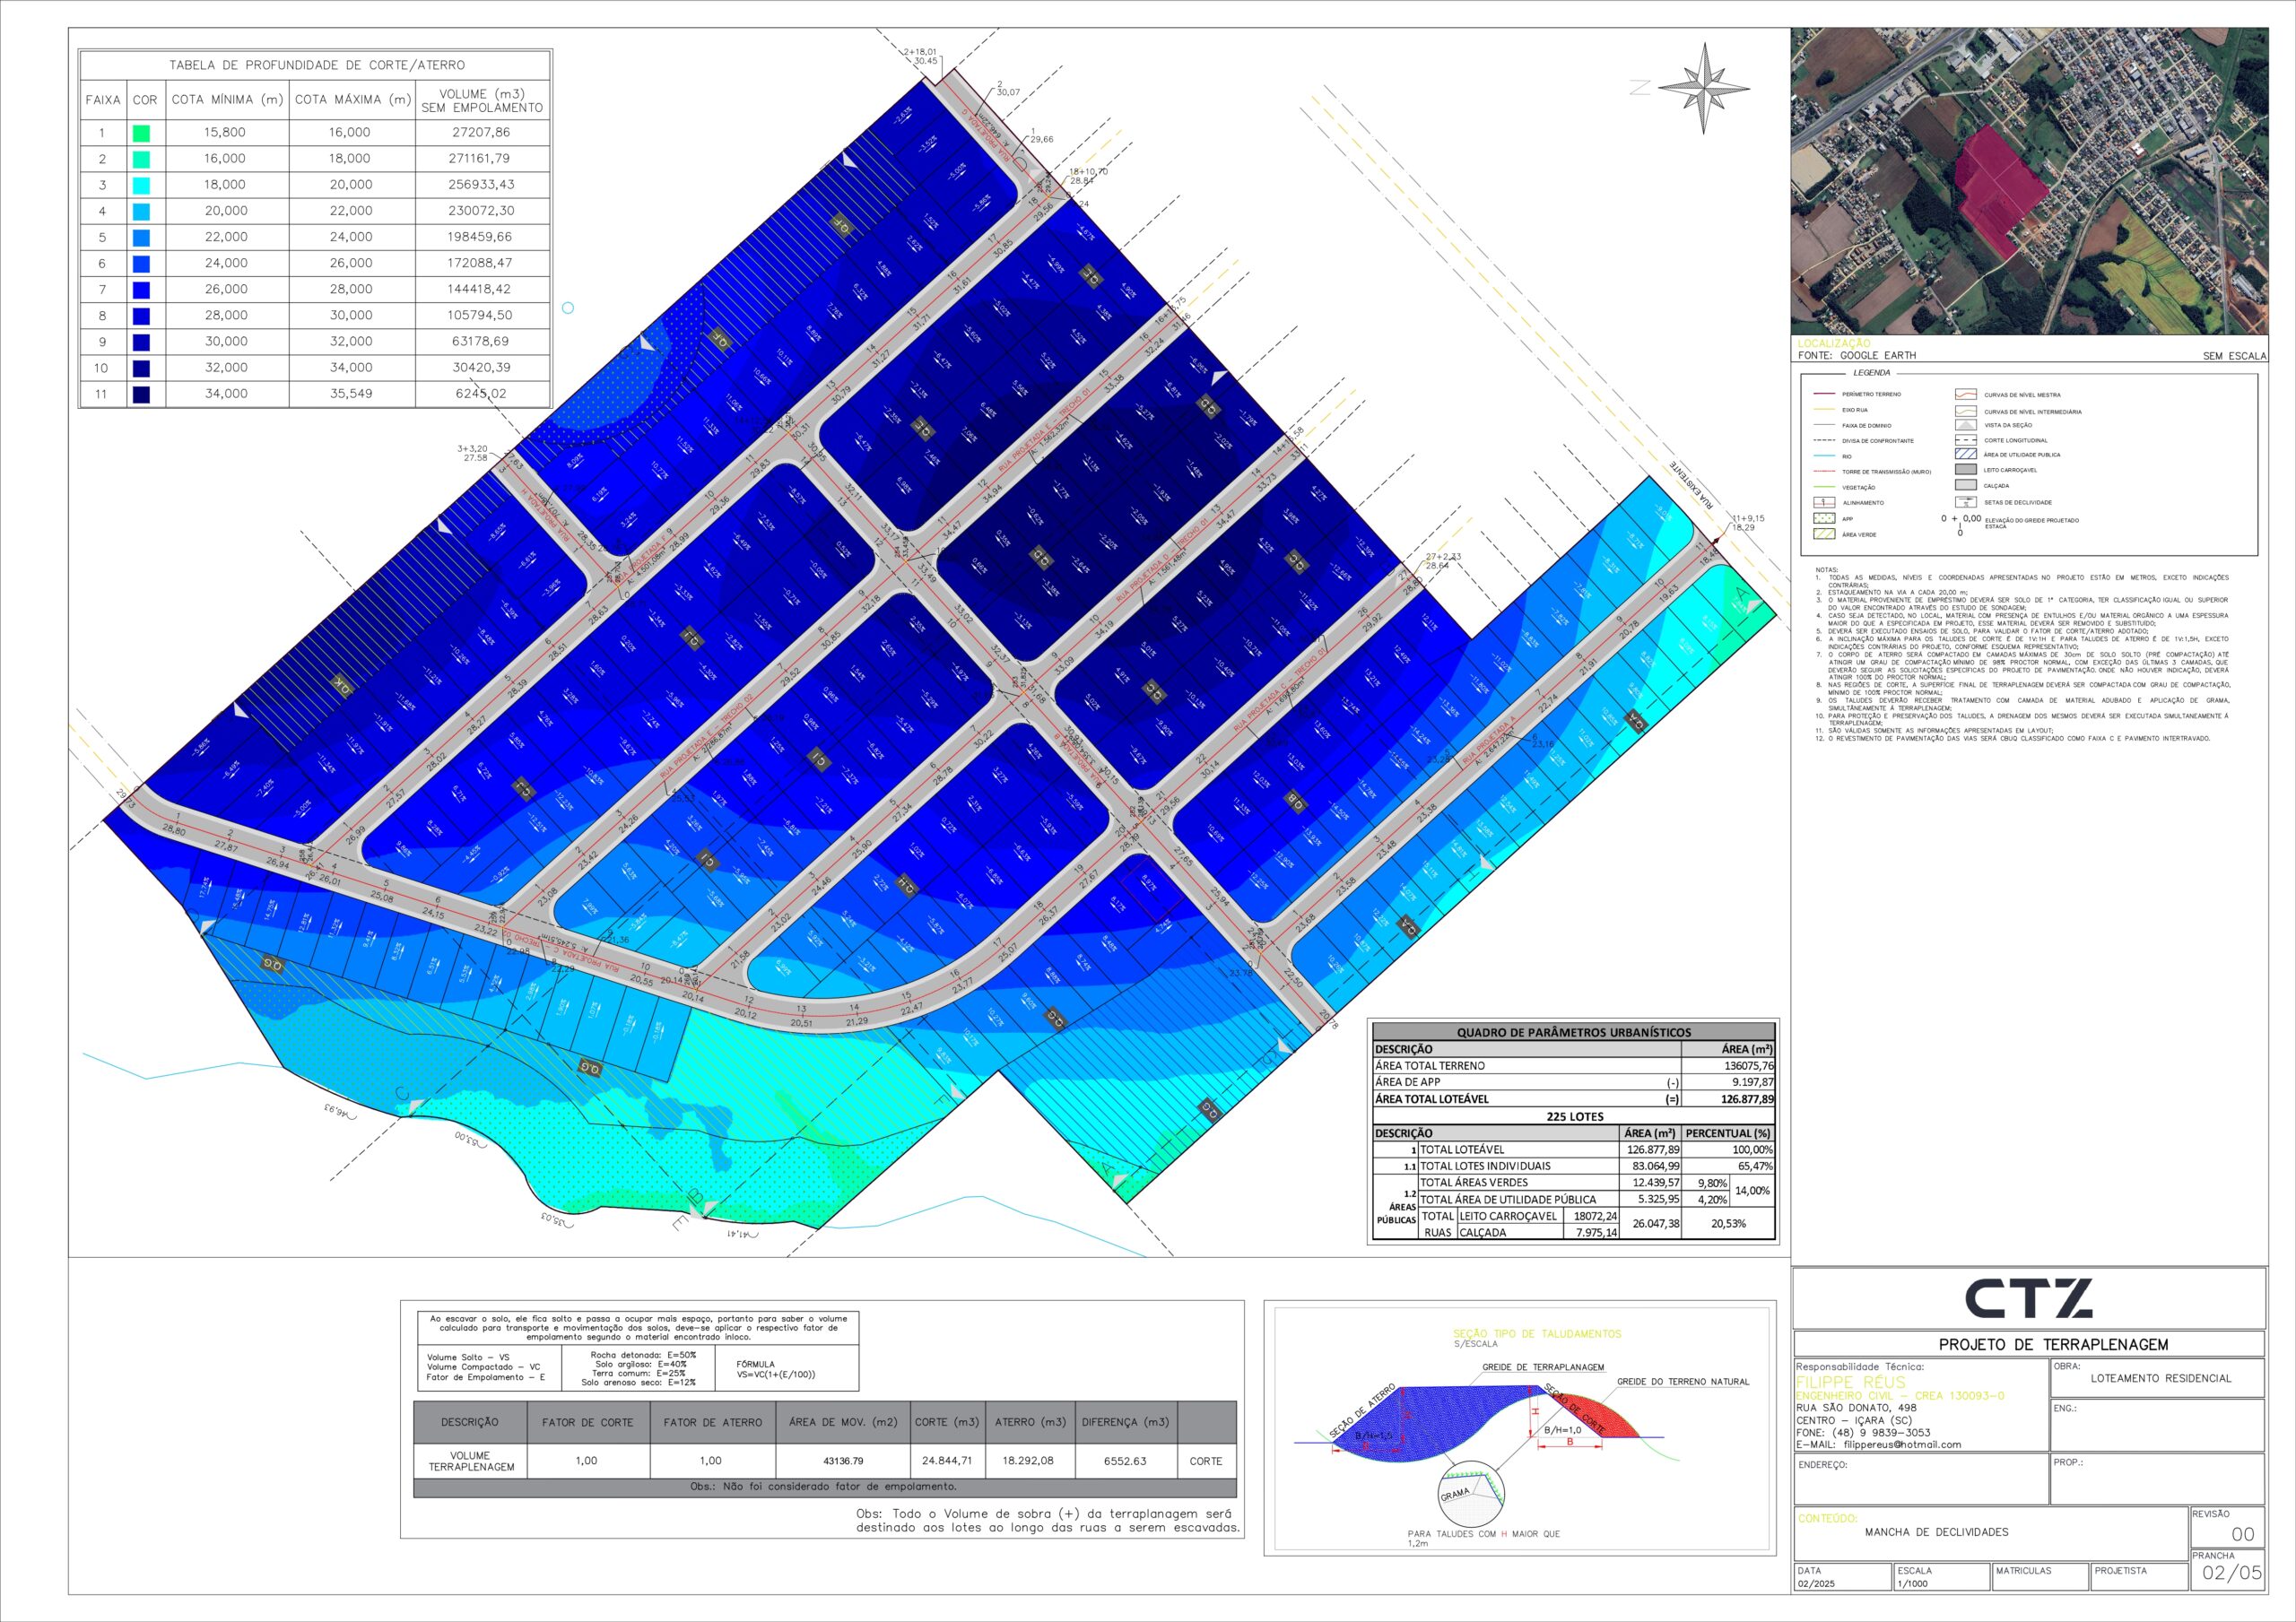Click the 225 LOTES table header
Image resolution: width=2296 pixels, height=1622 pixels.
1574,1116
